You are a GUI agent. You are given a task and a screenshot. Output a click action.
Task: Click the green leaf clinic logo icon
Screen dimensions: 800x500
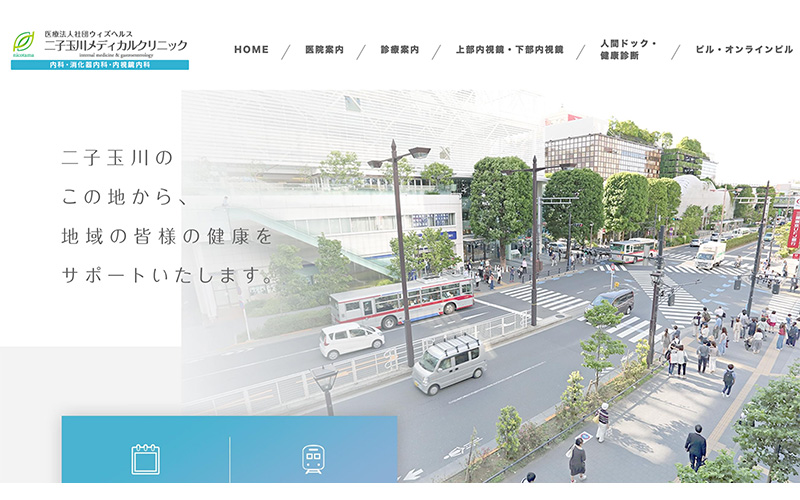[23, 43]
